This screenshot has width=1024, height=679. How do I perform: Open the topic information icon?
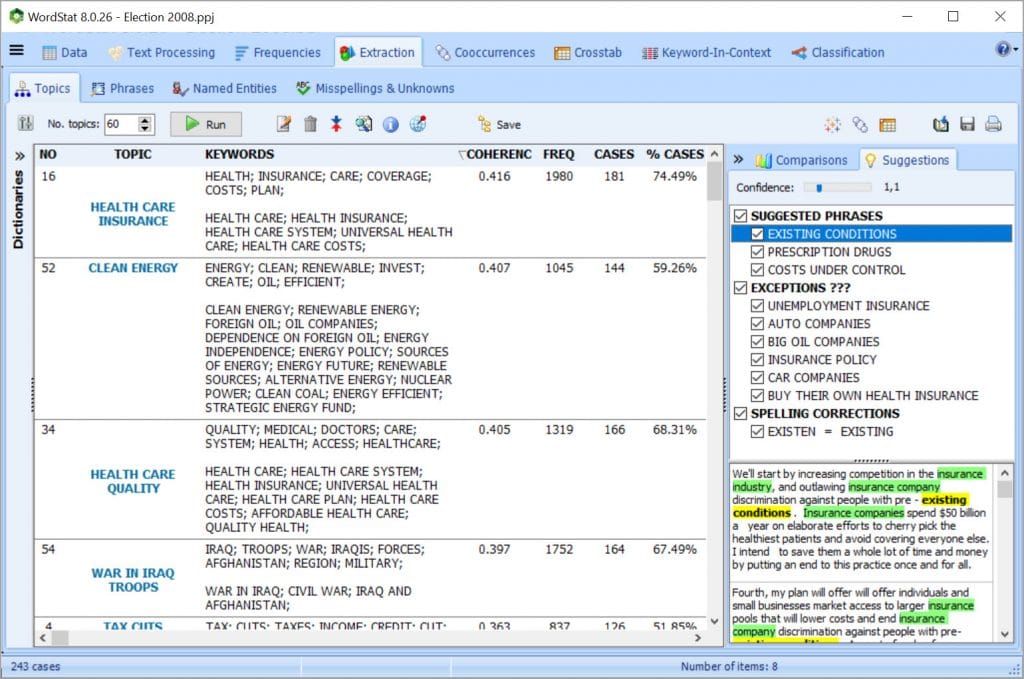(x=391, y=124)
